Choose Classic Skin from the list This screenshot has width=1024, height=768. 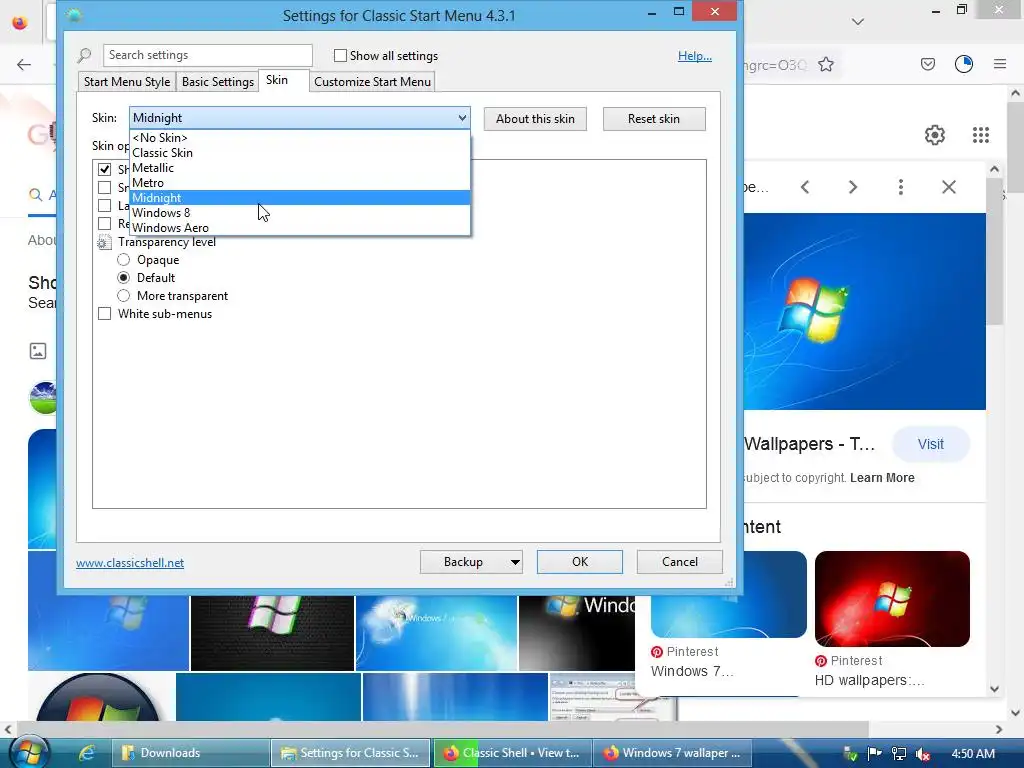[300, 153]
